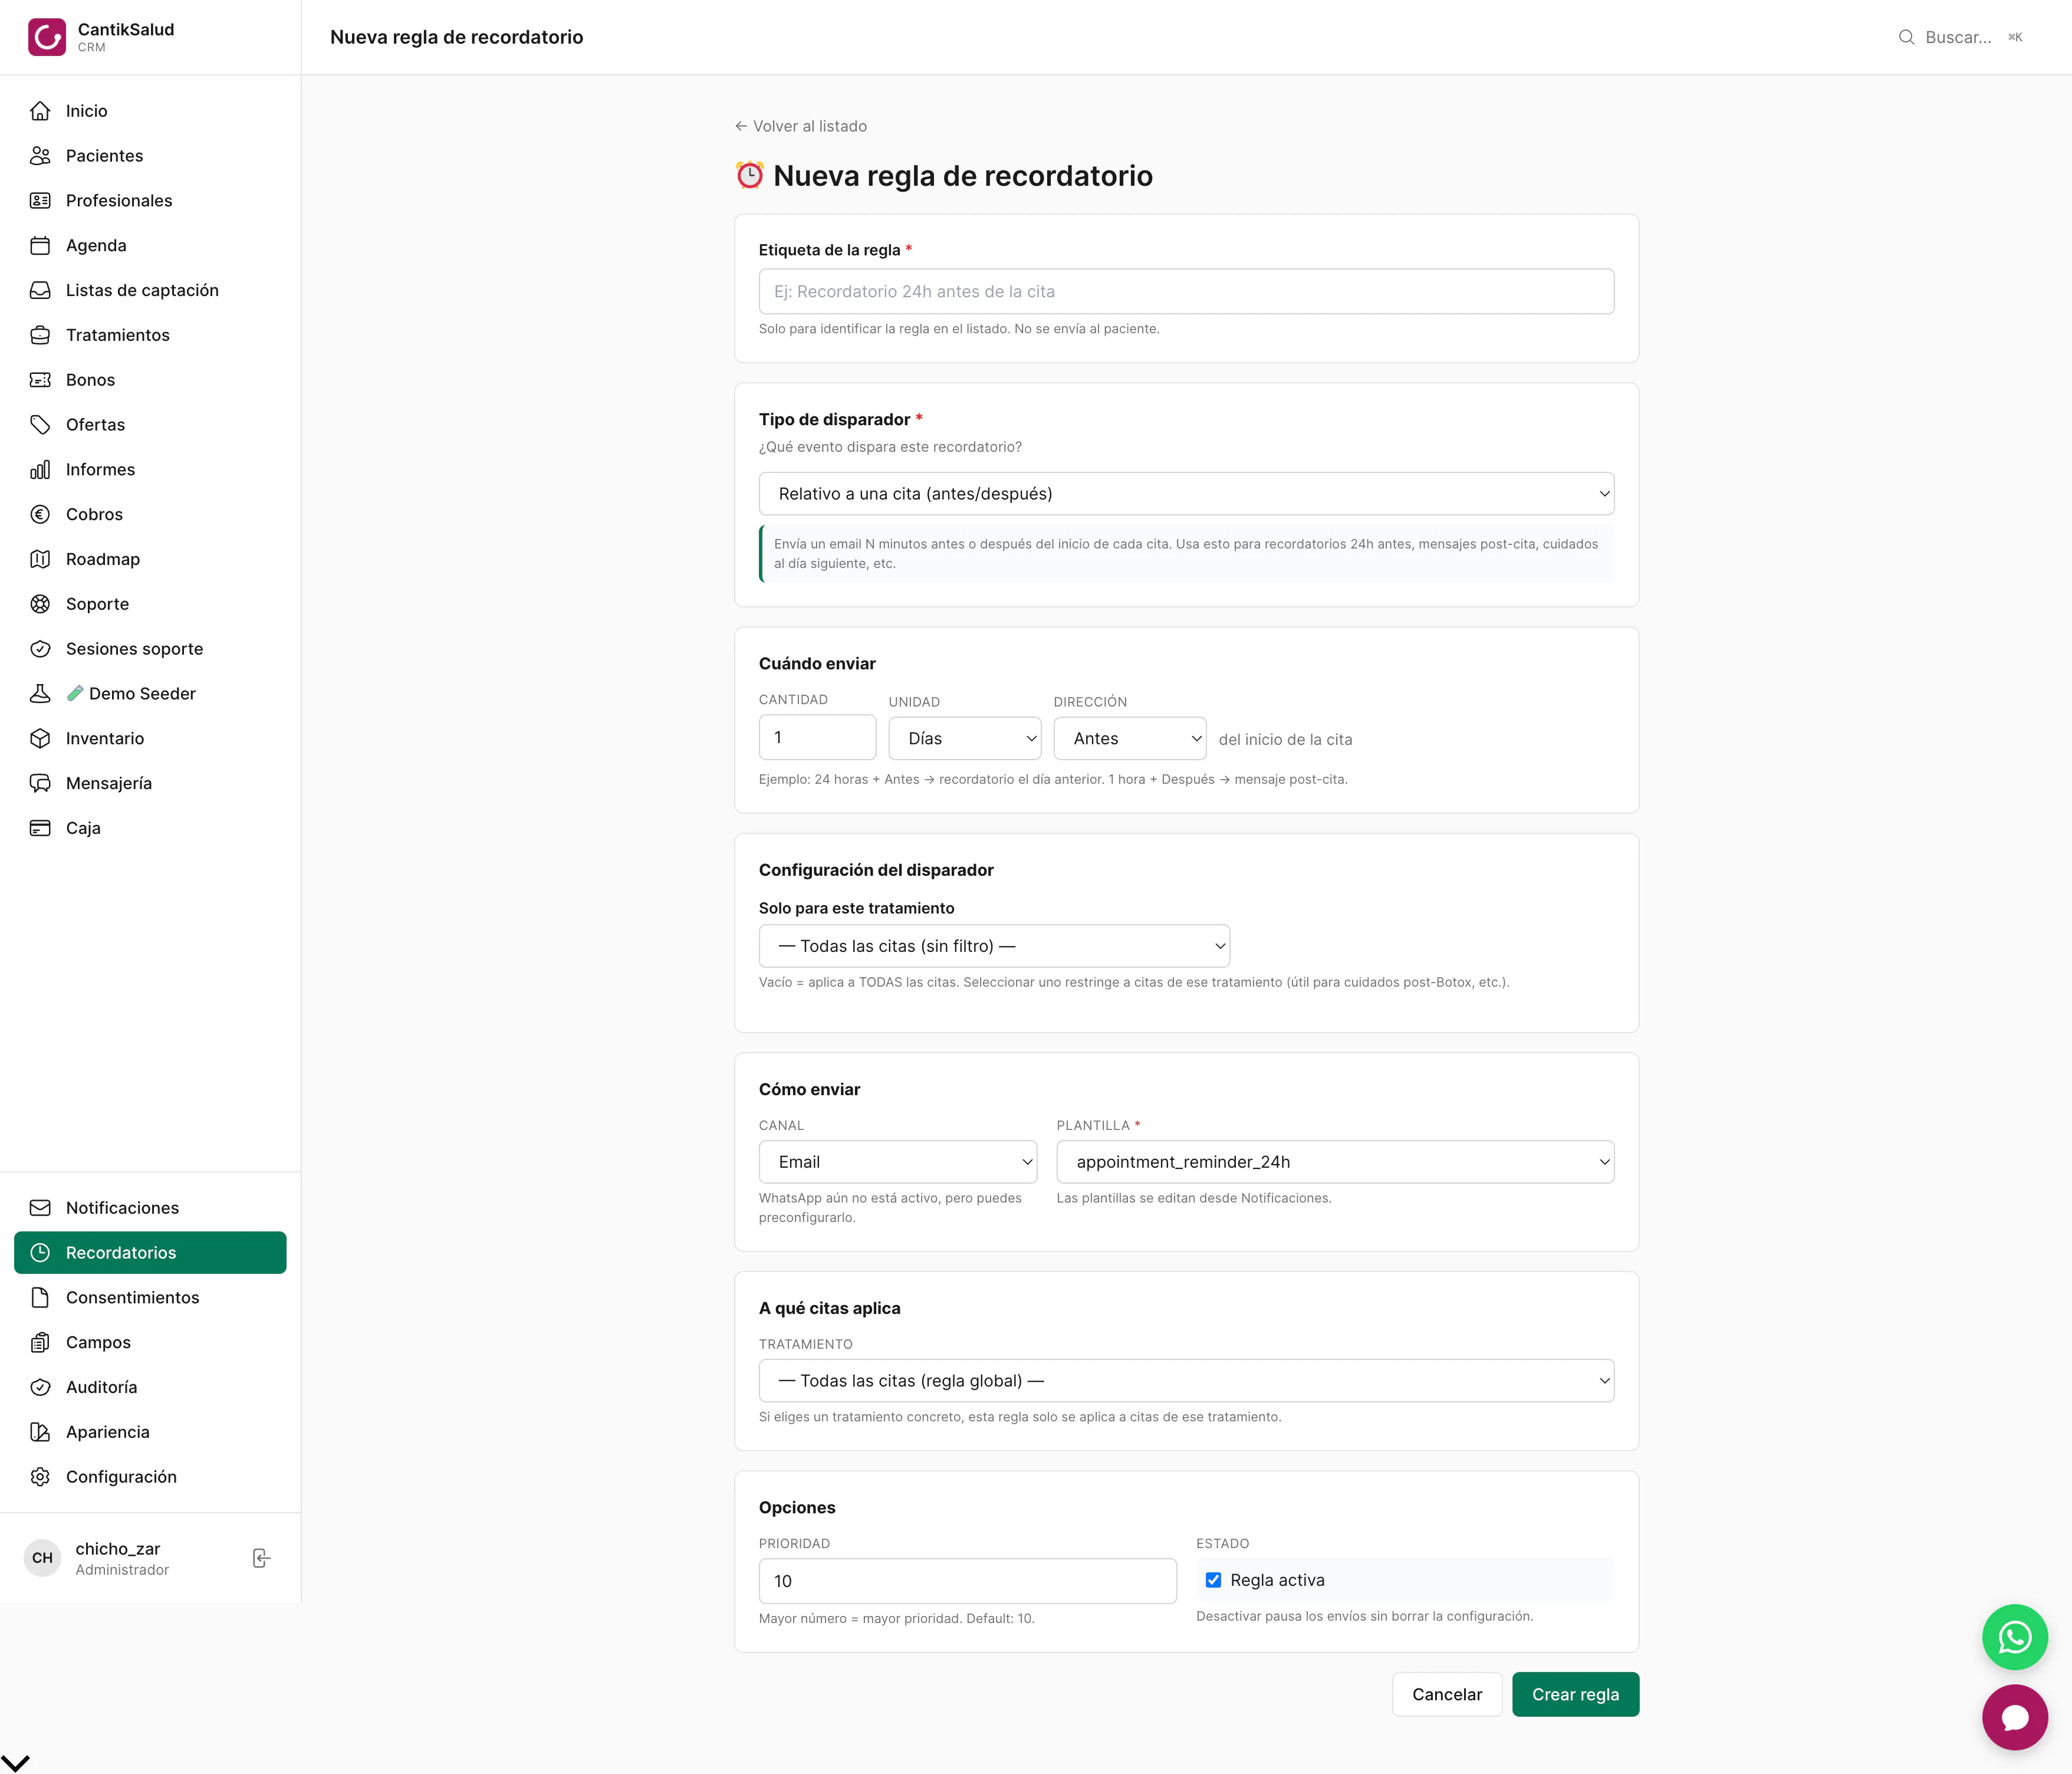Click the Agenda calendar icon
Image resolution: width=2072 pixels, height=1774 pixels.
point(40,246)
